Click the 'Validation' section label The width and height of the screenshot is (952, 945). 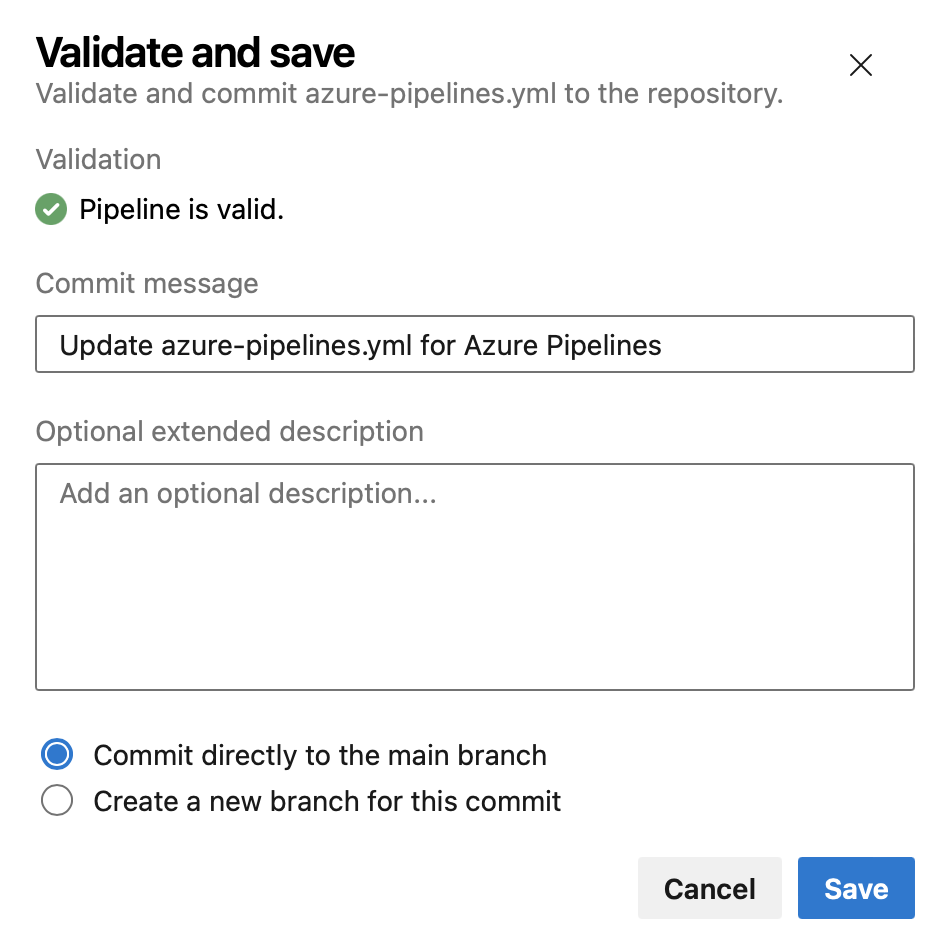click(98, 160)
